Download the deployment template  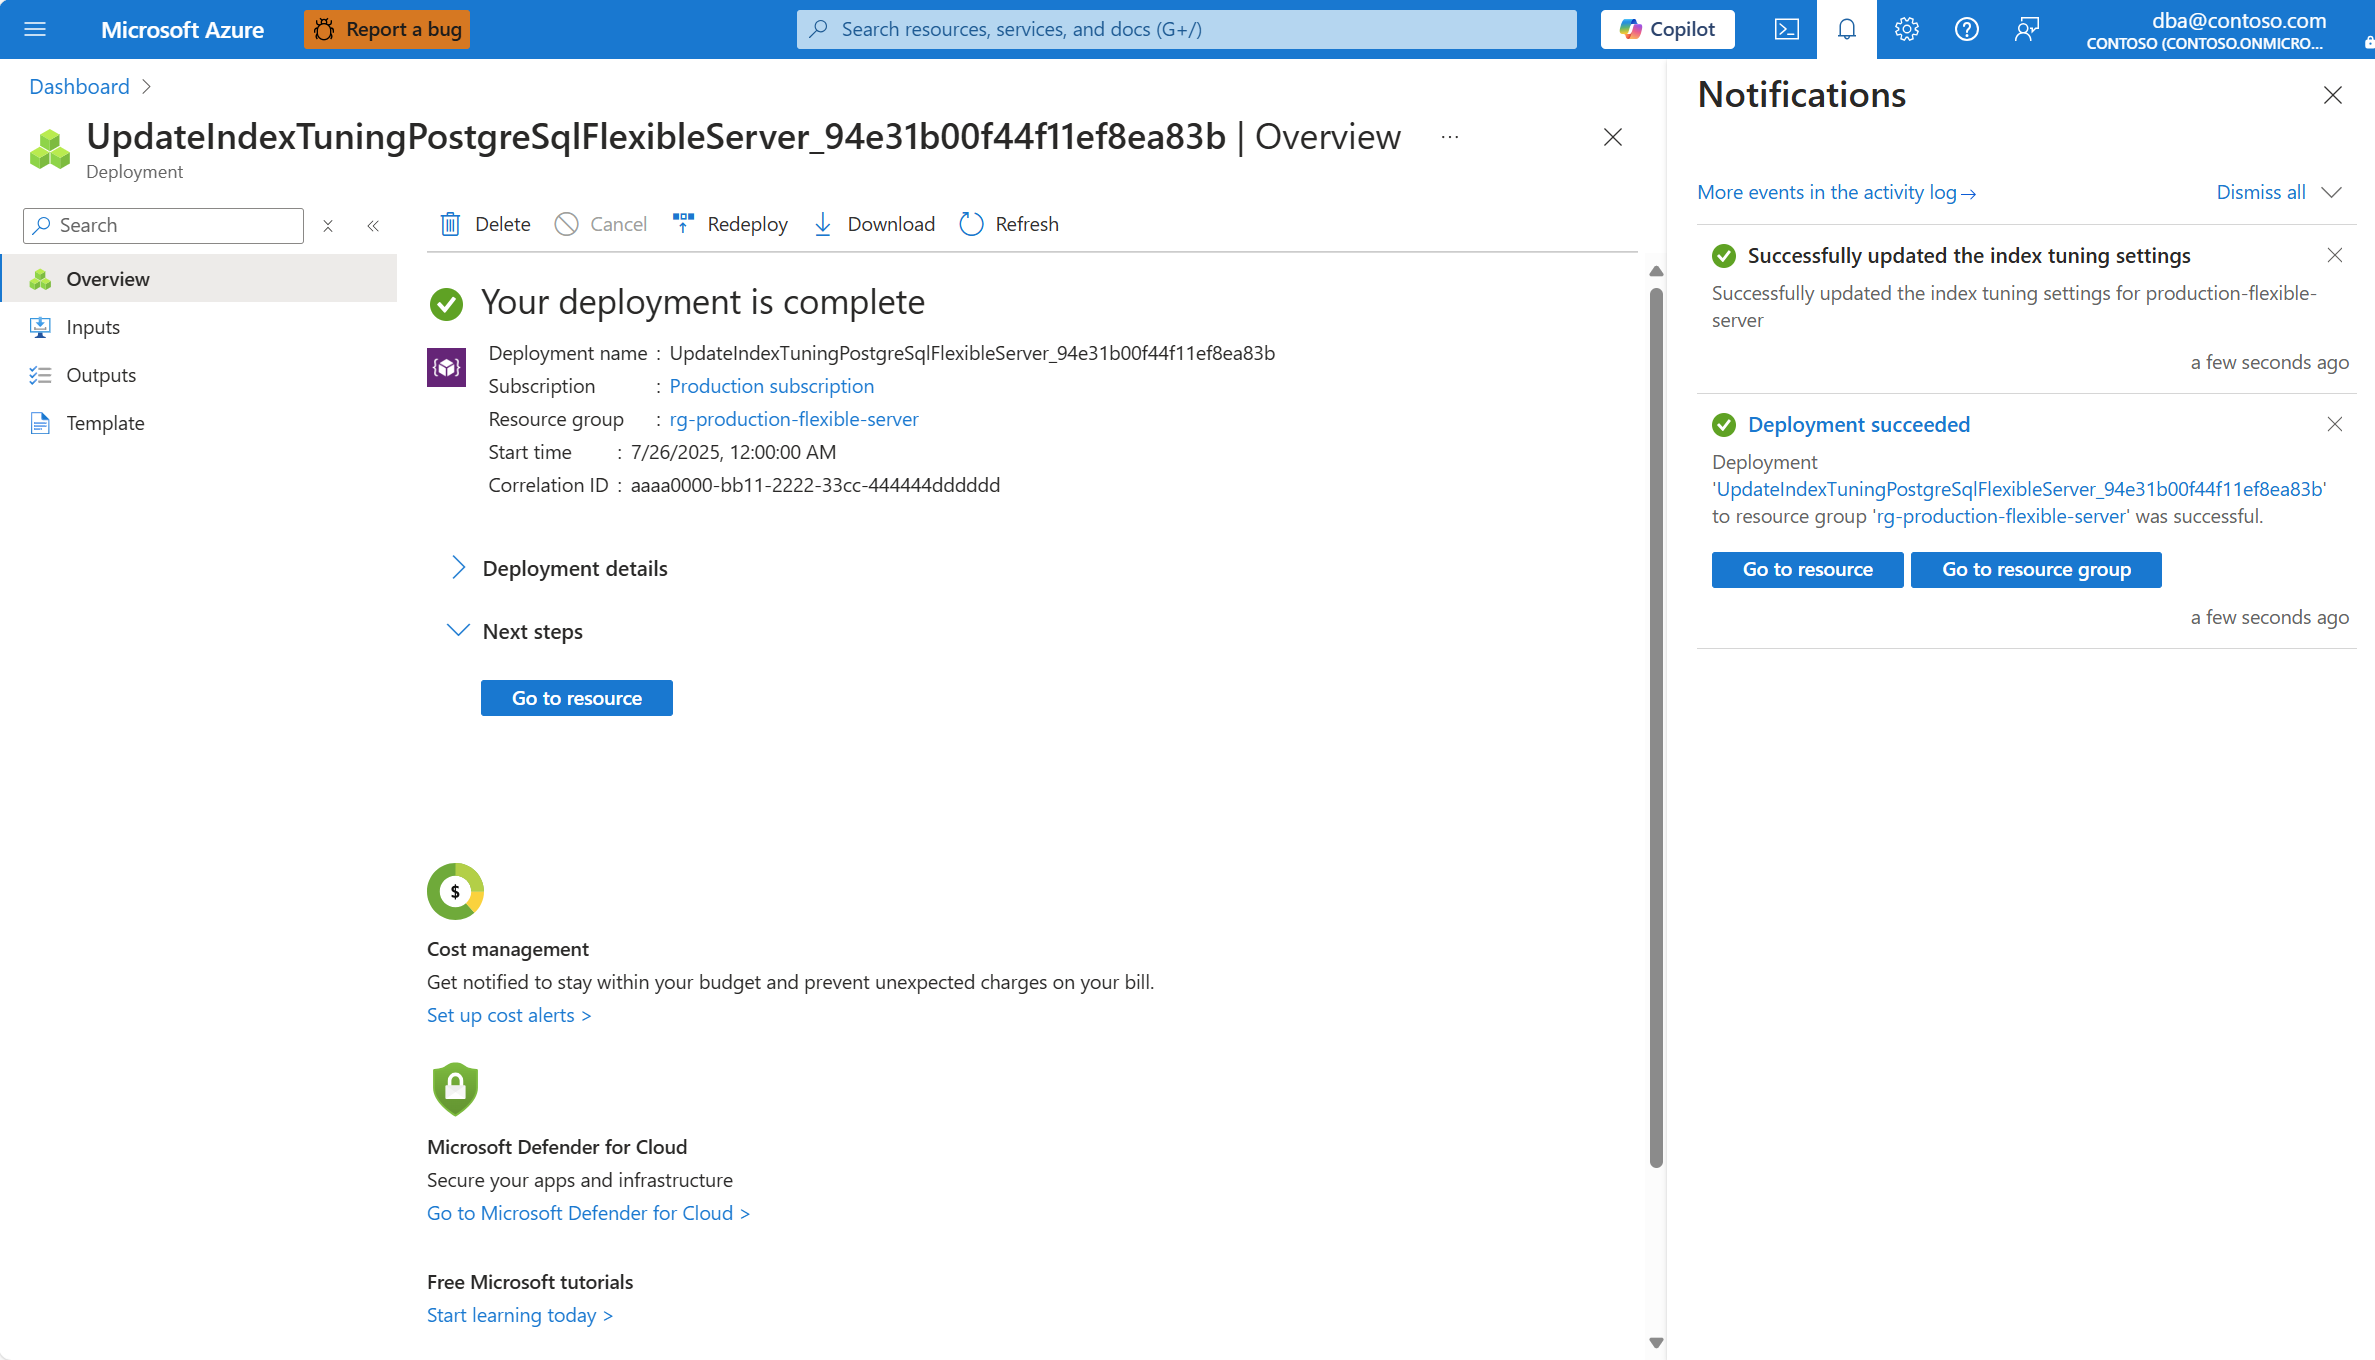[874, 224]
